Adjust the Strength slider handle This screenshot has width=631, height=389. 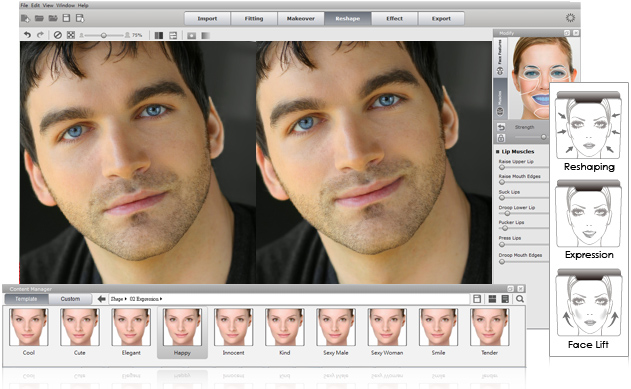click(544, 137)
